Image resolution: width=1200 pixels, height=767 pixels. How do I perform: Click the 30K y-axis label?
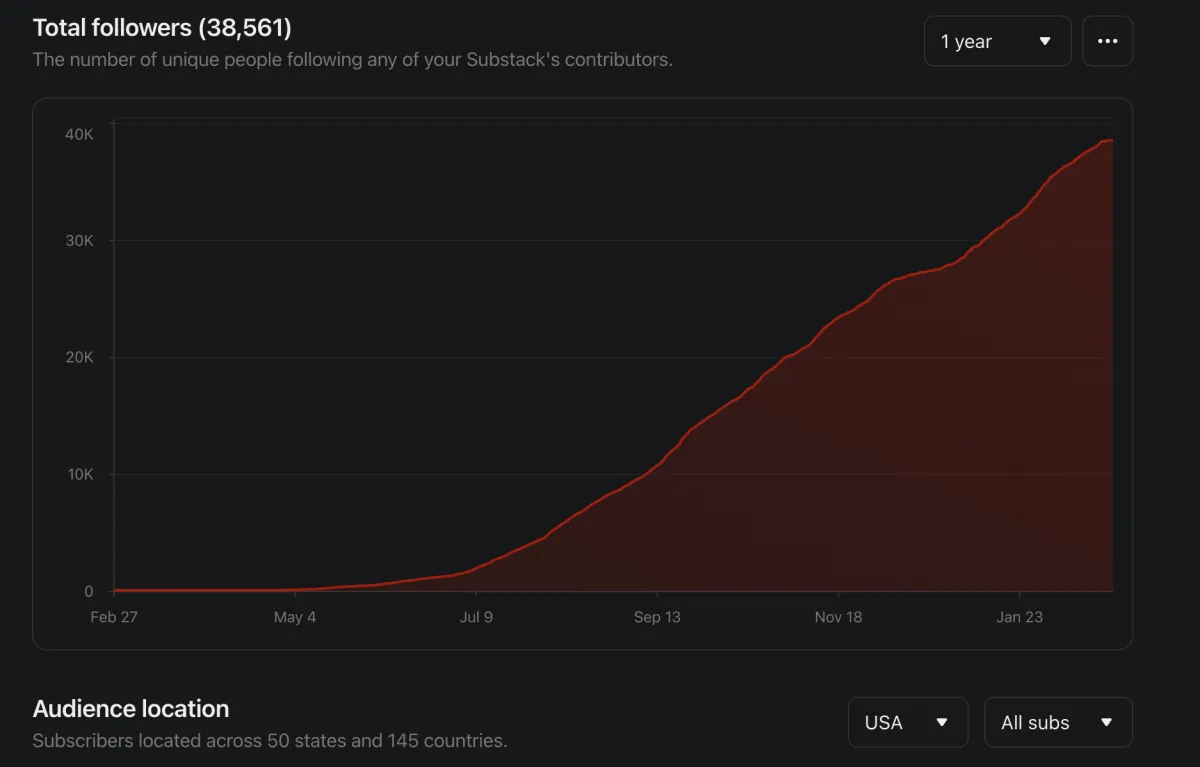tap(79, 241)
